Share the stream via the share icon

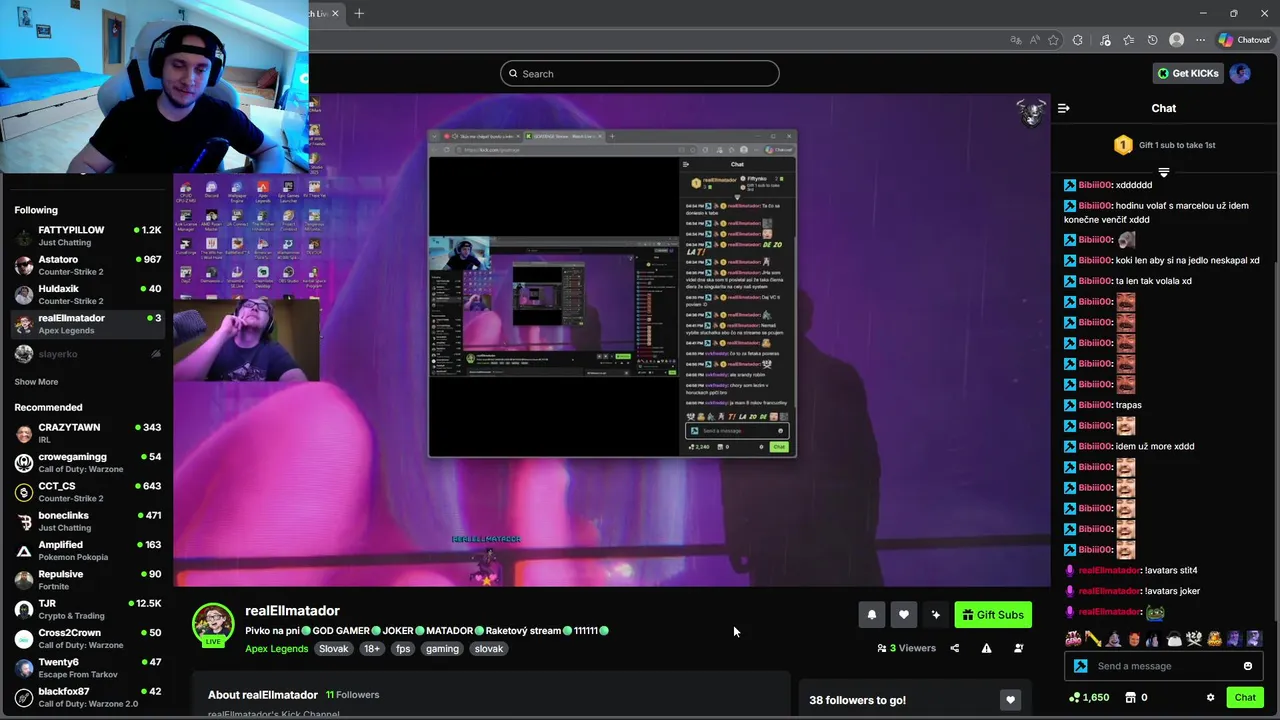pos(954,648)
